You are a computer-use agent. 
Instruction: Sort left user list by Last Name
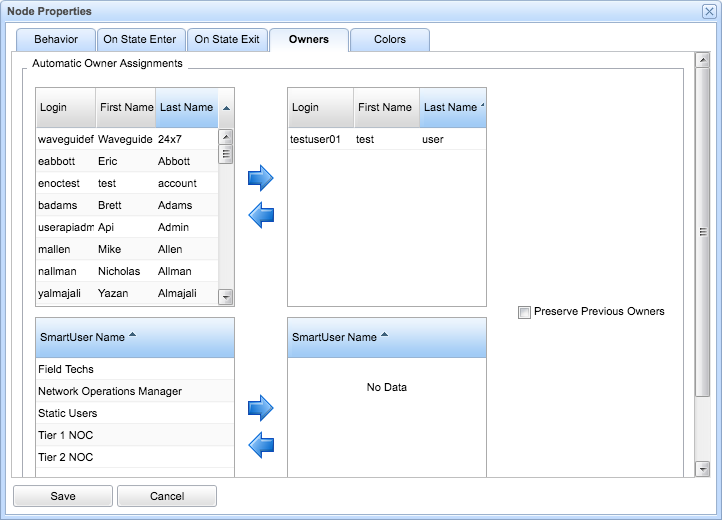pos(186,107)
